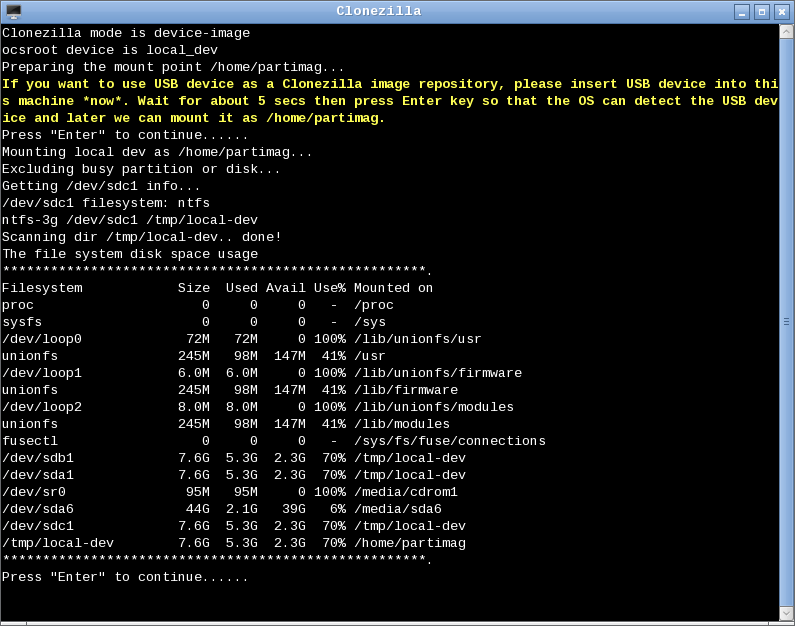Open the Clonezilla window menu icon

tap(14, 11)
